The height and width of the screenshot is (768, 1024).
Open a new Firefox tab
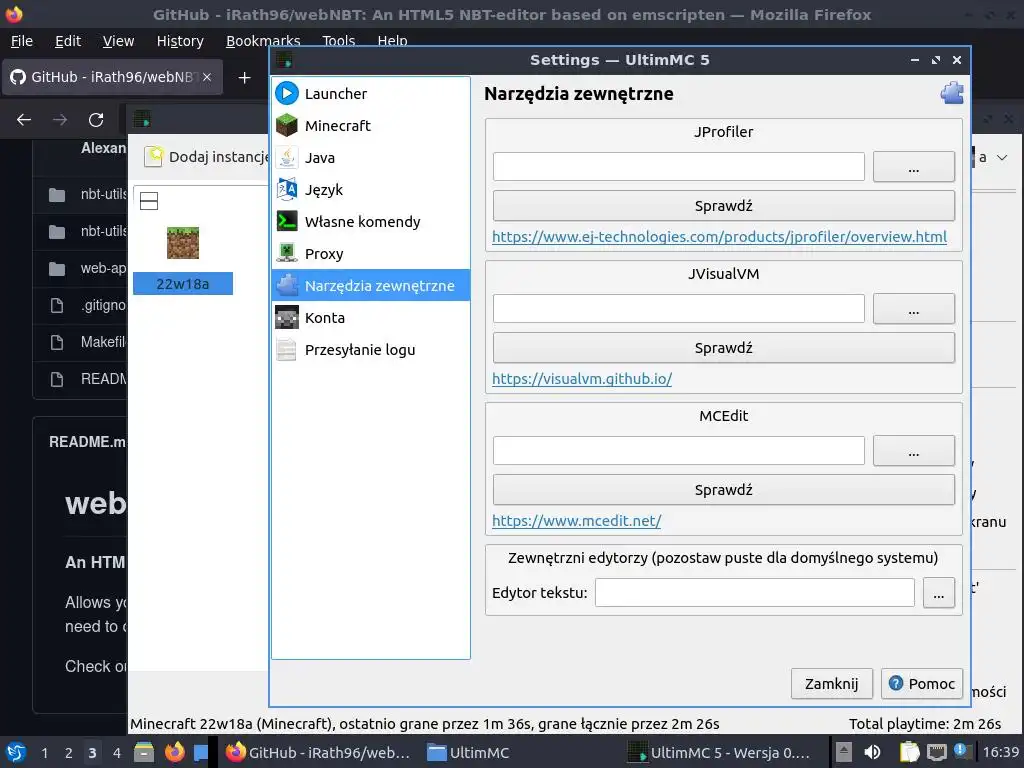[x=244, y=78]
